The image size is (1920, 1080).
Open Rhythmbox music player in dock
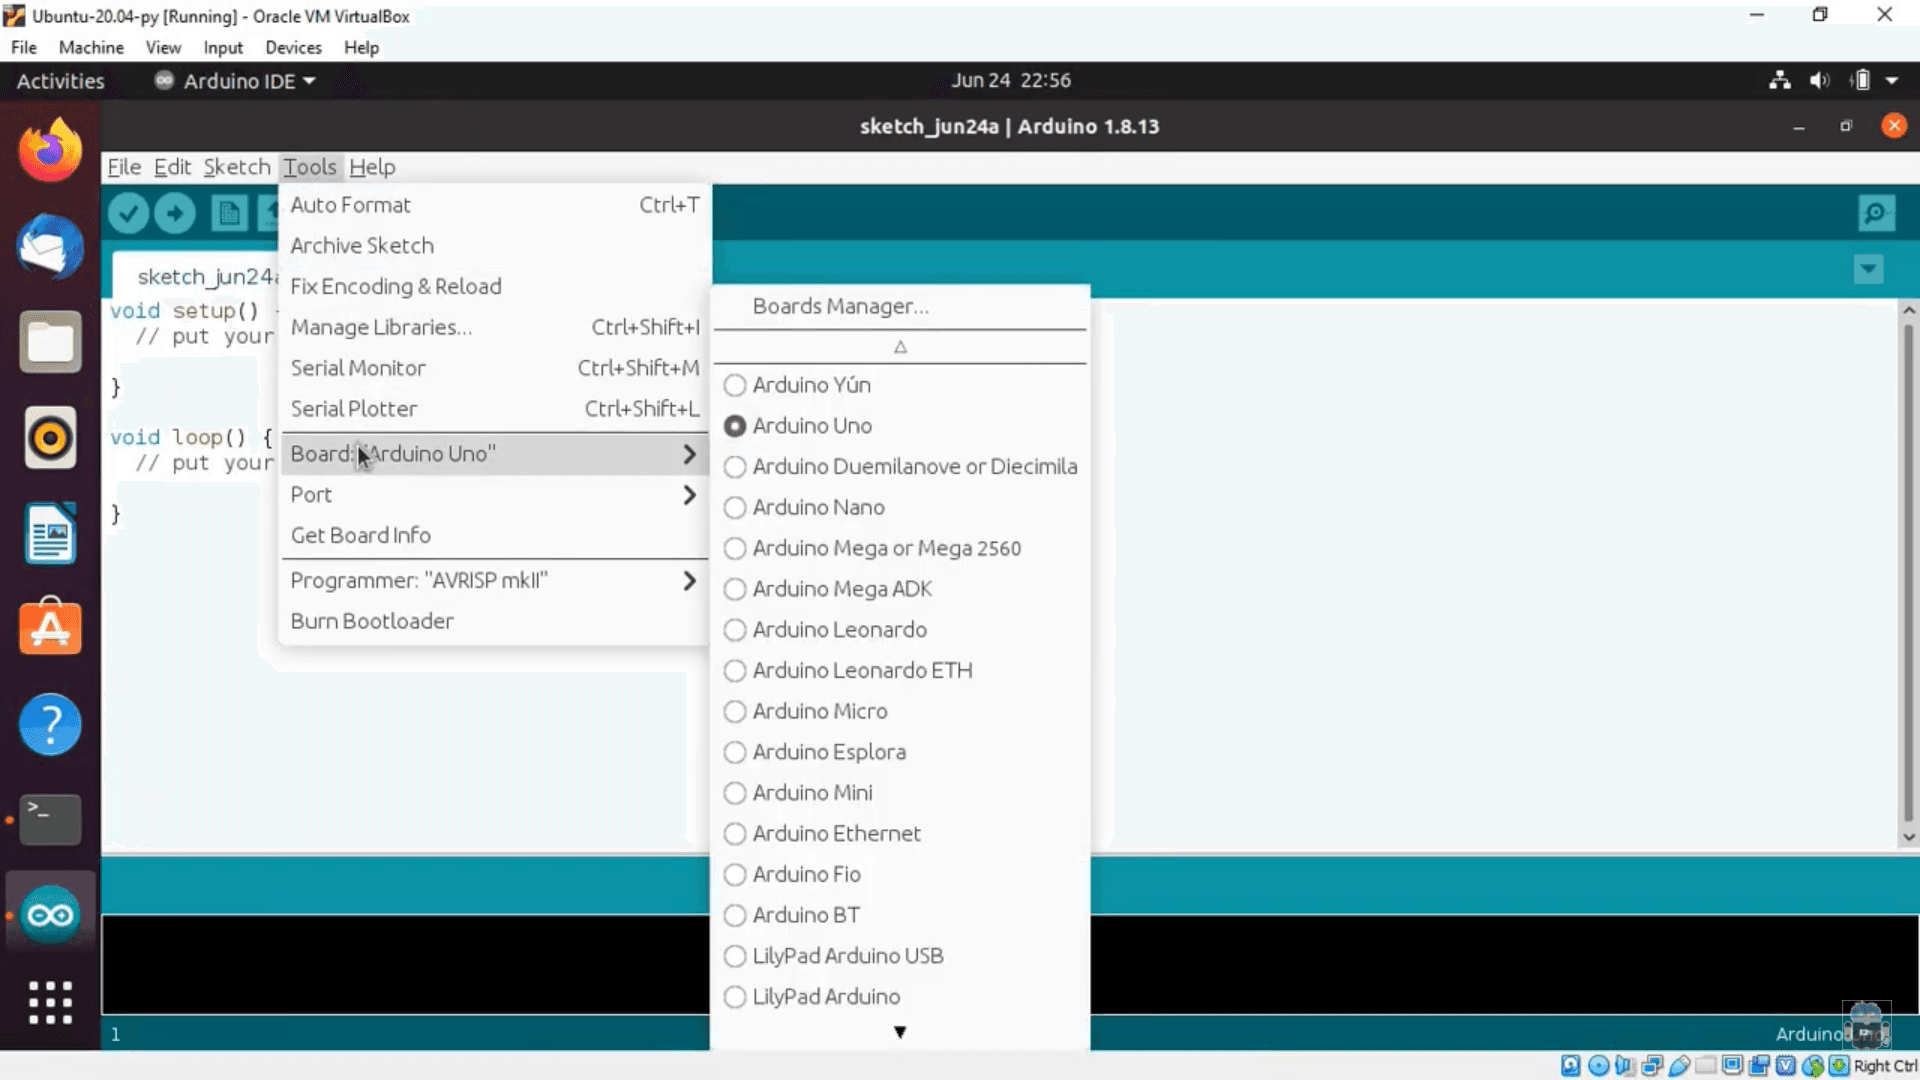[50, 438]
